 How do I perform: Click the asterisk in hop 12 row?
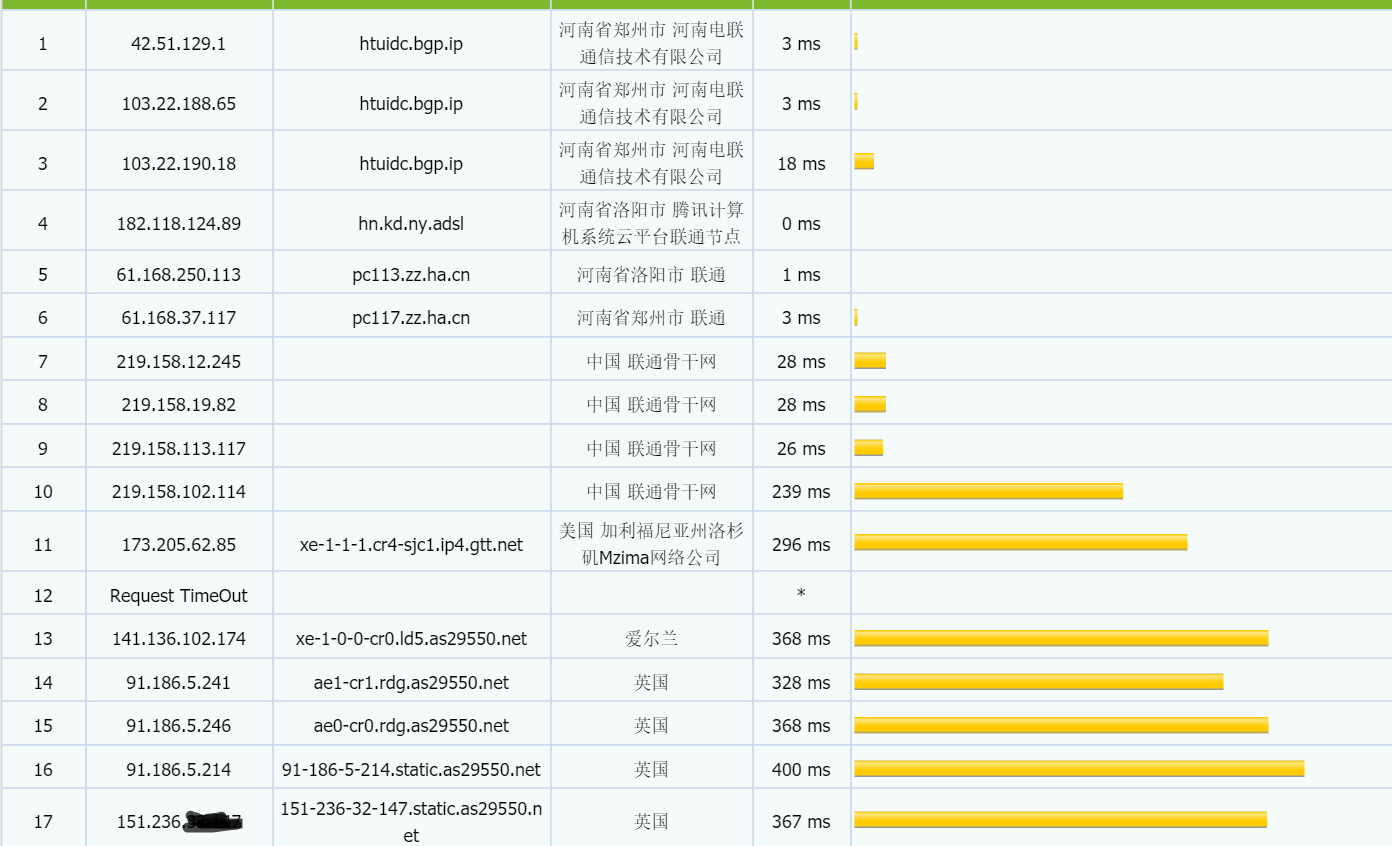pos(801,594)
